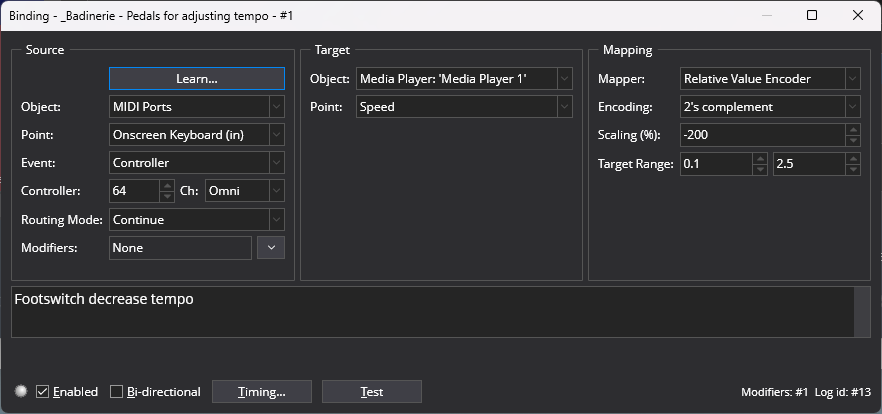Click the Target Range minimum stepper
882x414 pixels.
coord(760,163)
